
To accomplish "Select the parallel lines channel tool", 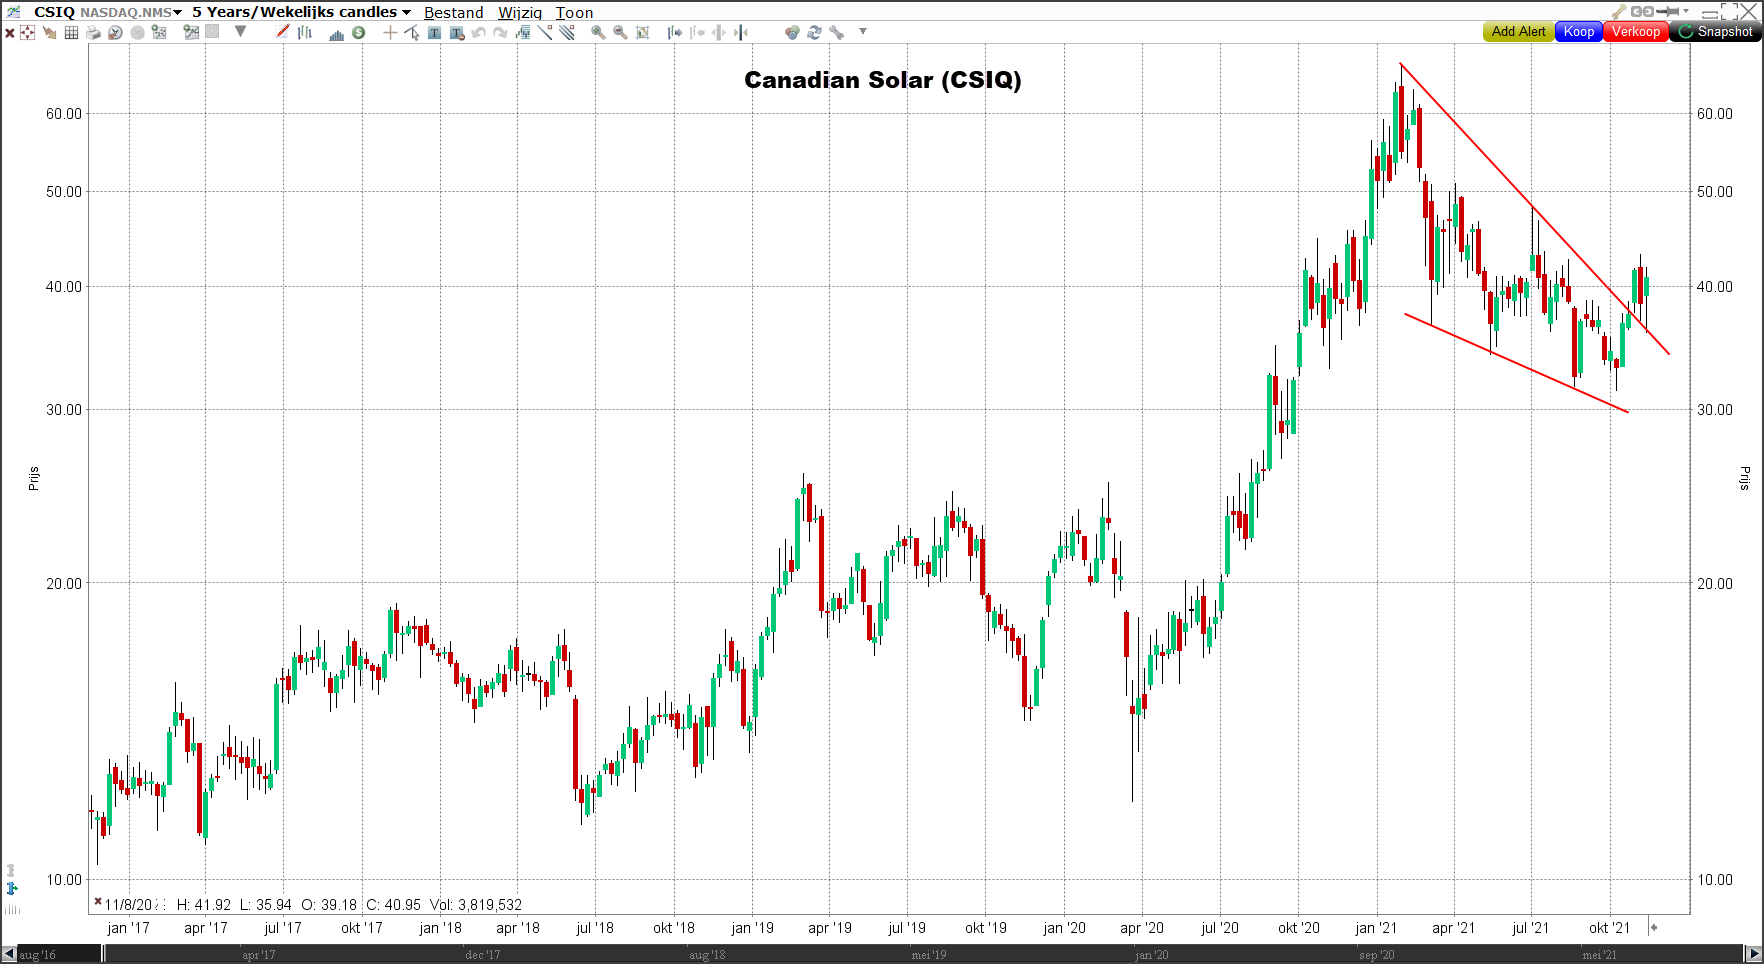I will click(x=567, y=32).
